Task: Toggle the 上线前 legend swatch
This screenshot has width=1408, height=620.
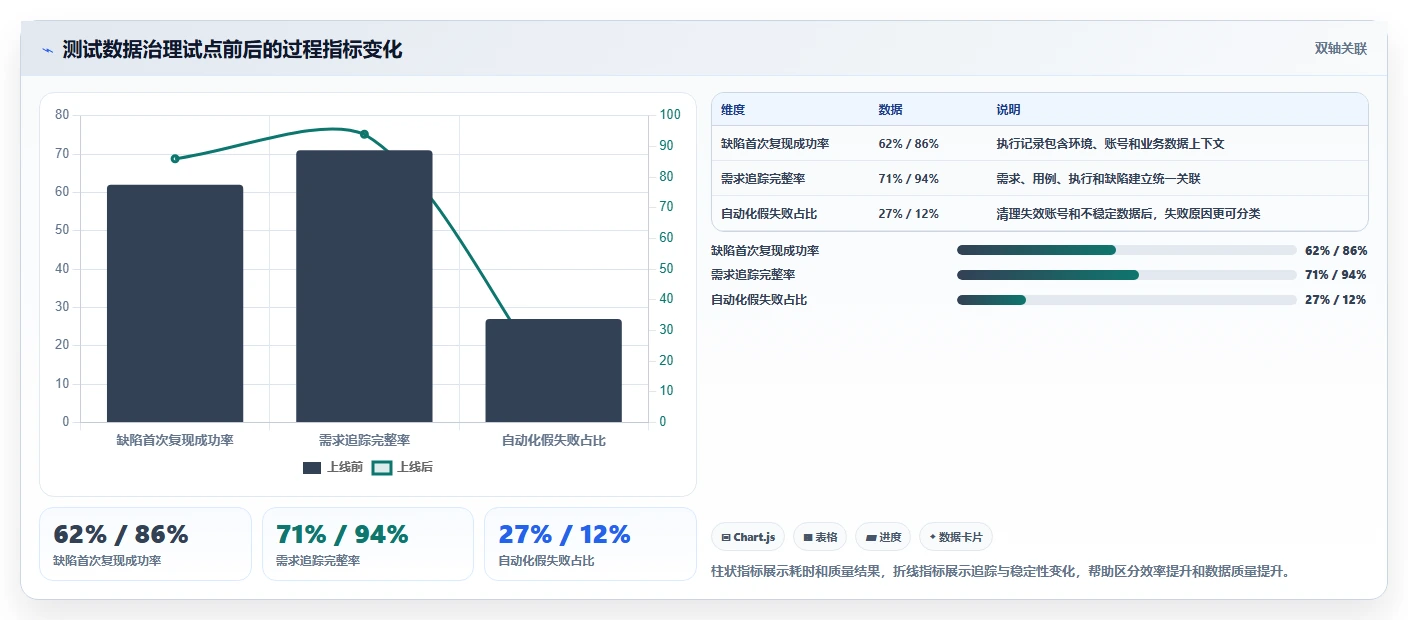Action: tap(312, 467)
